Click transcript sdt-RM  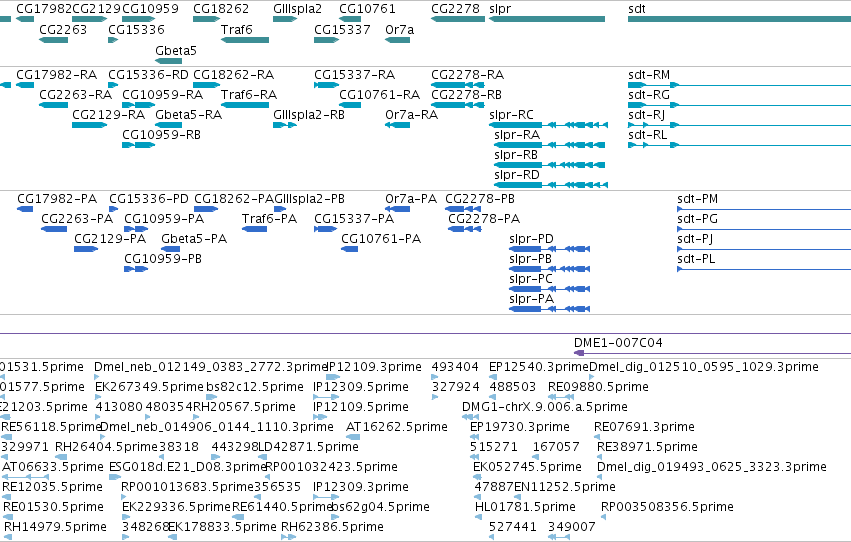point(739,85)
